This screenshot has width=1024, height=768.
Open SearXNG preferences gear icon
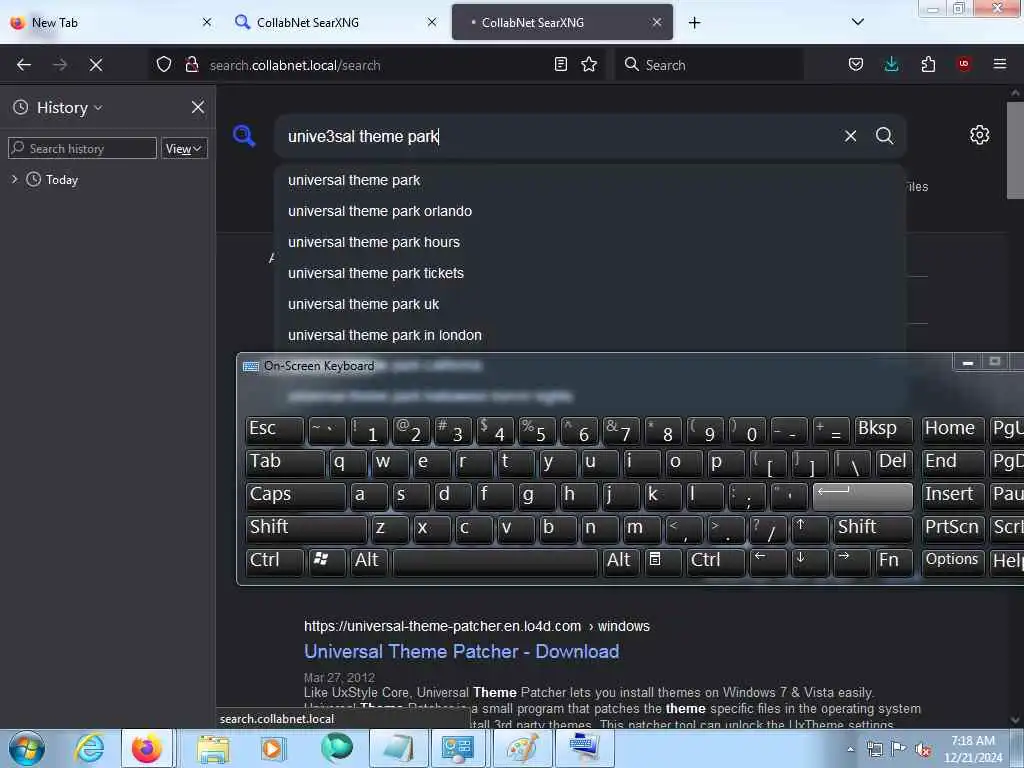[979, 135]
